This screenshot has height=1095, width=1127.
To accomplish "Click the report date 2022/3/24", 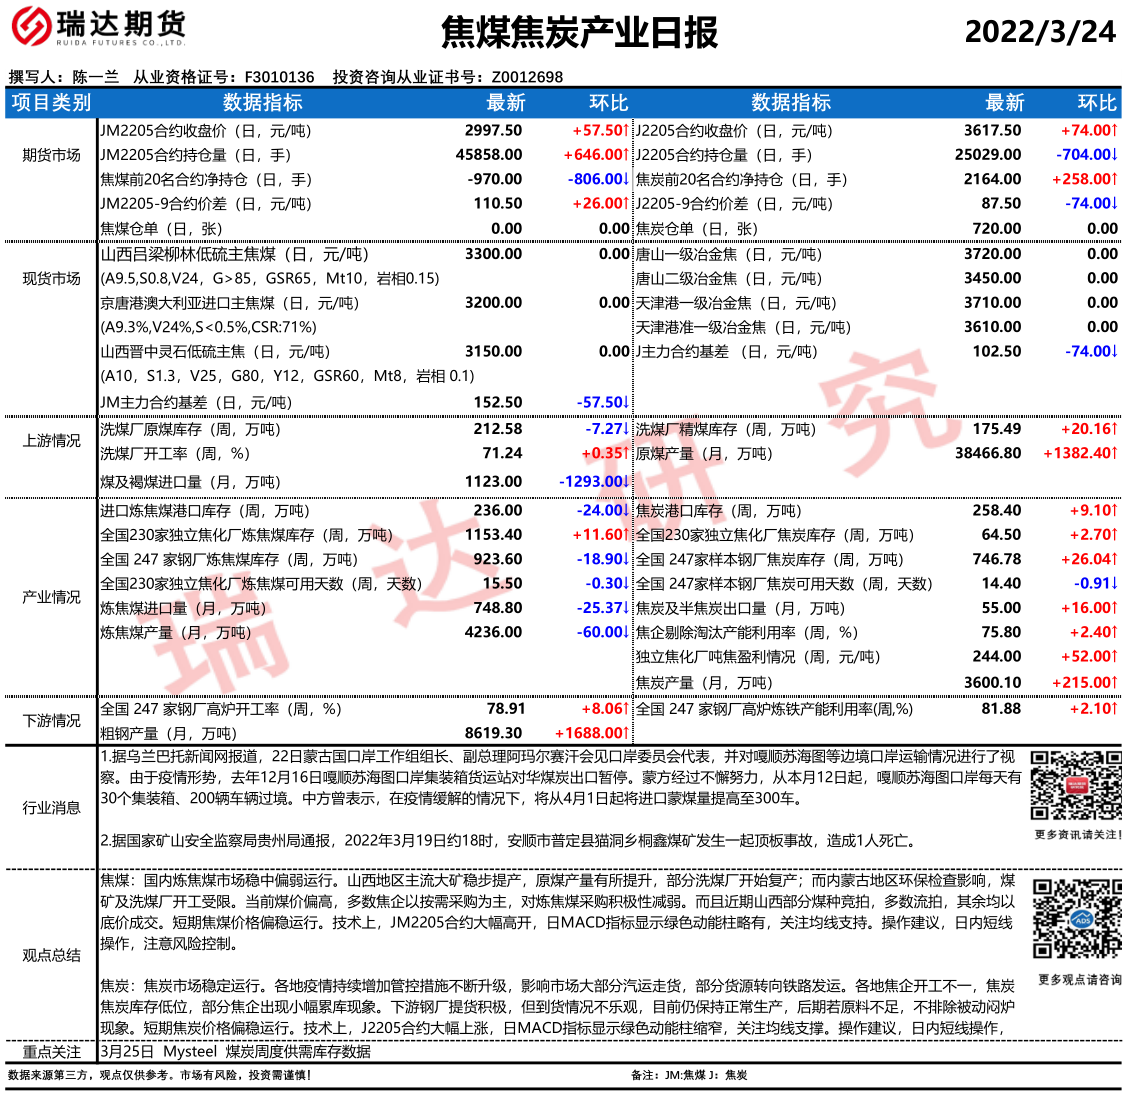I will pyautogui.click(x=1040, y=31).
